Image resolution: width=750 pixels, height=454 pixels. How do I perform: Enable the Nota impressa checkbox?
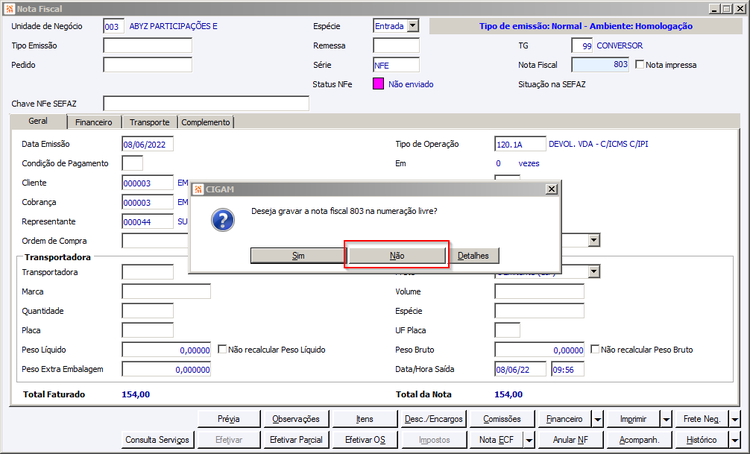click(640, 64)
